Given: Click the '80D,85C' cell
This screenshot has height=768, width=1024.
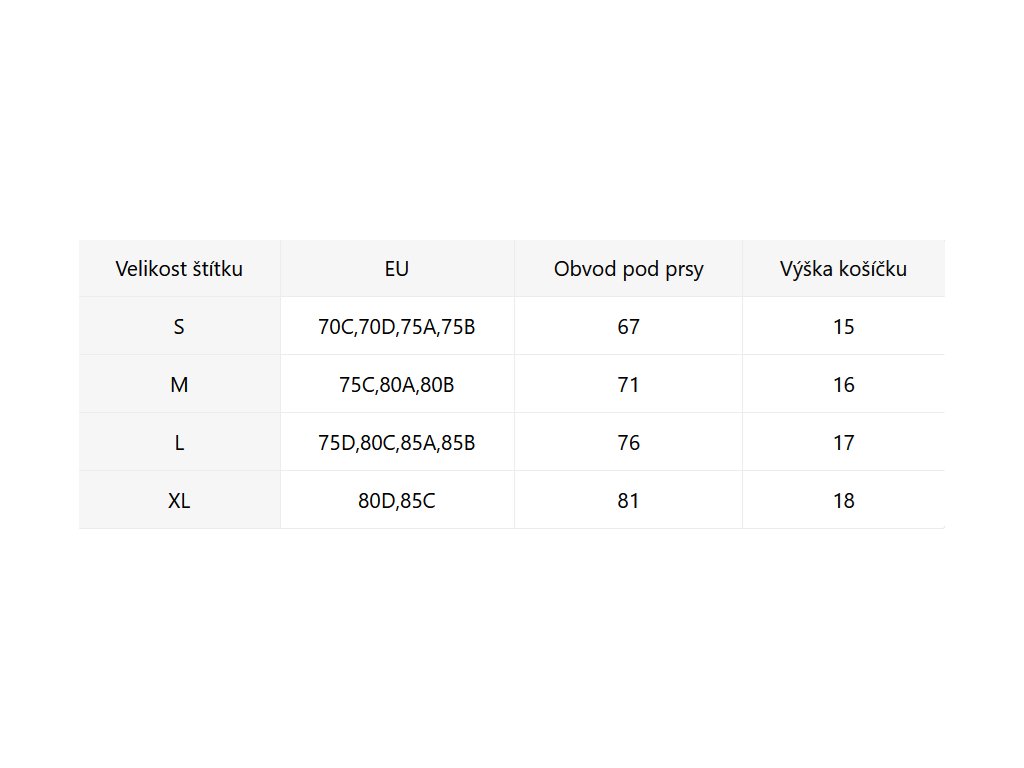Looking at the screenshot, I should (397, 501).
